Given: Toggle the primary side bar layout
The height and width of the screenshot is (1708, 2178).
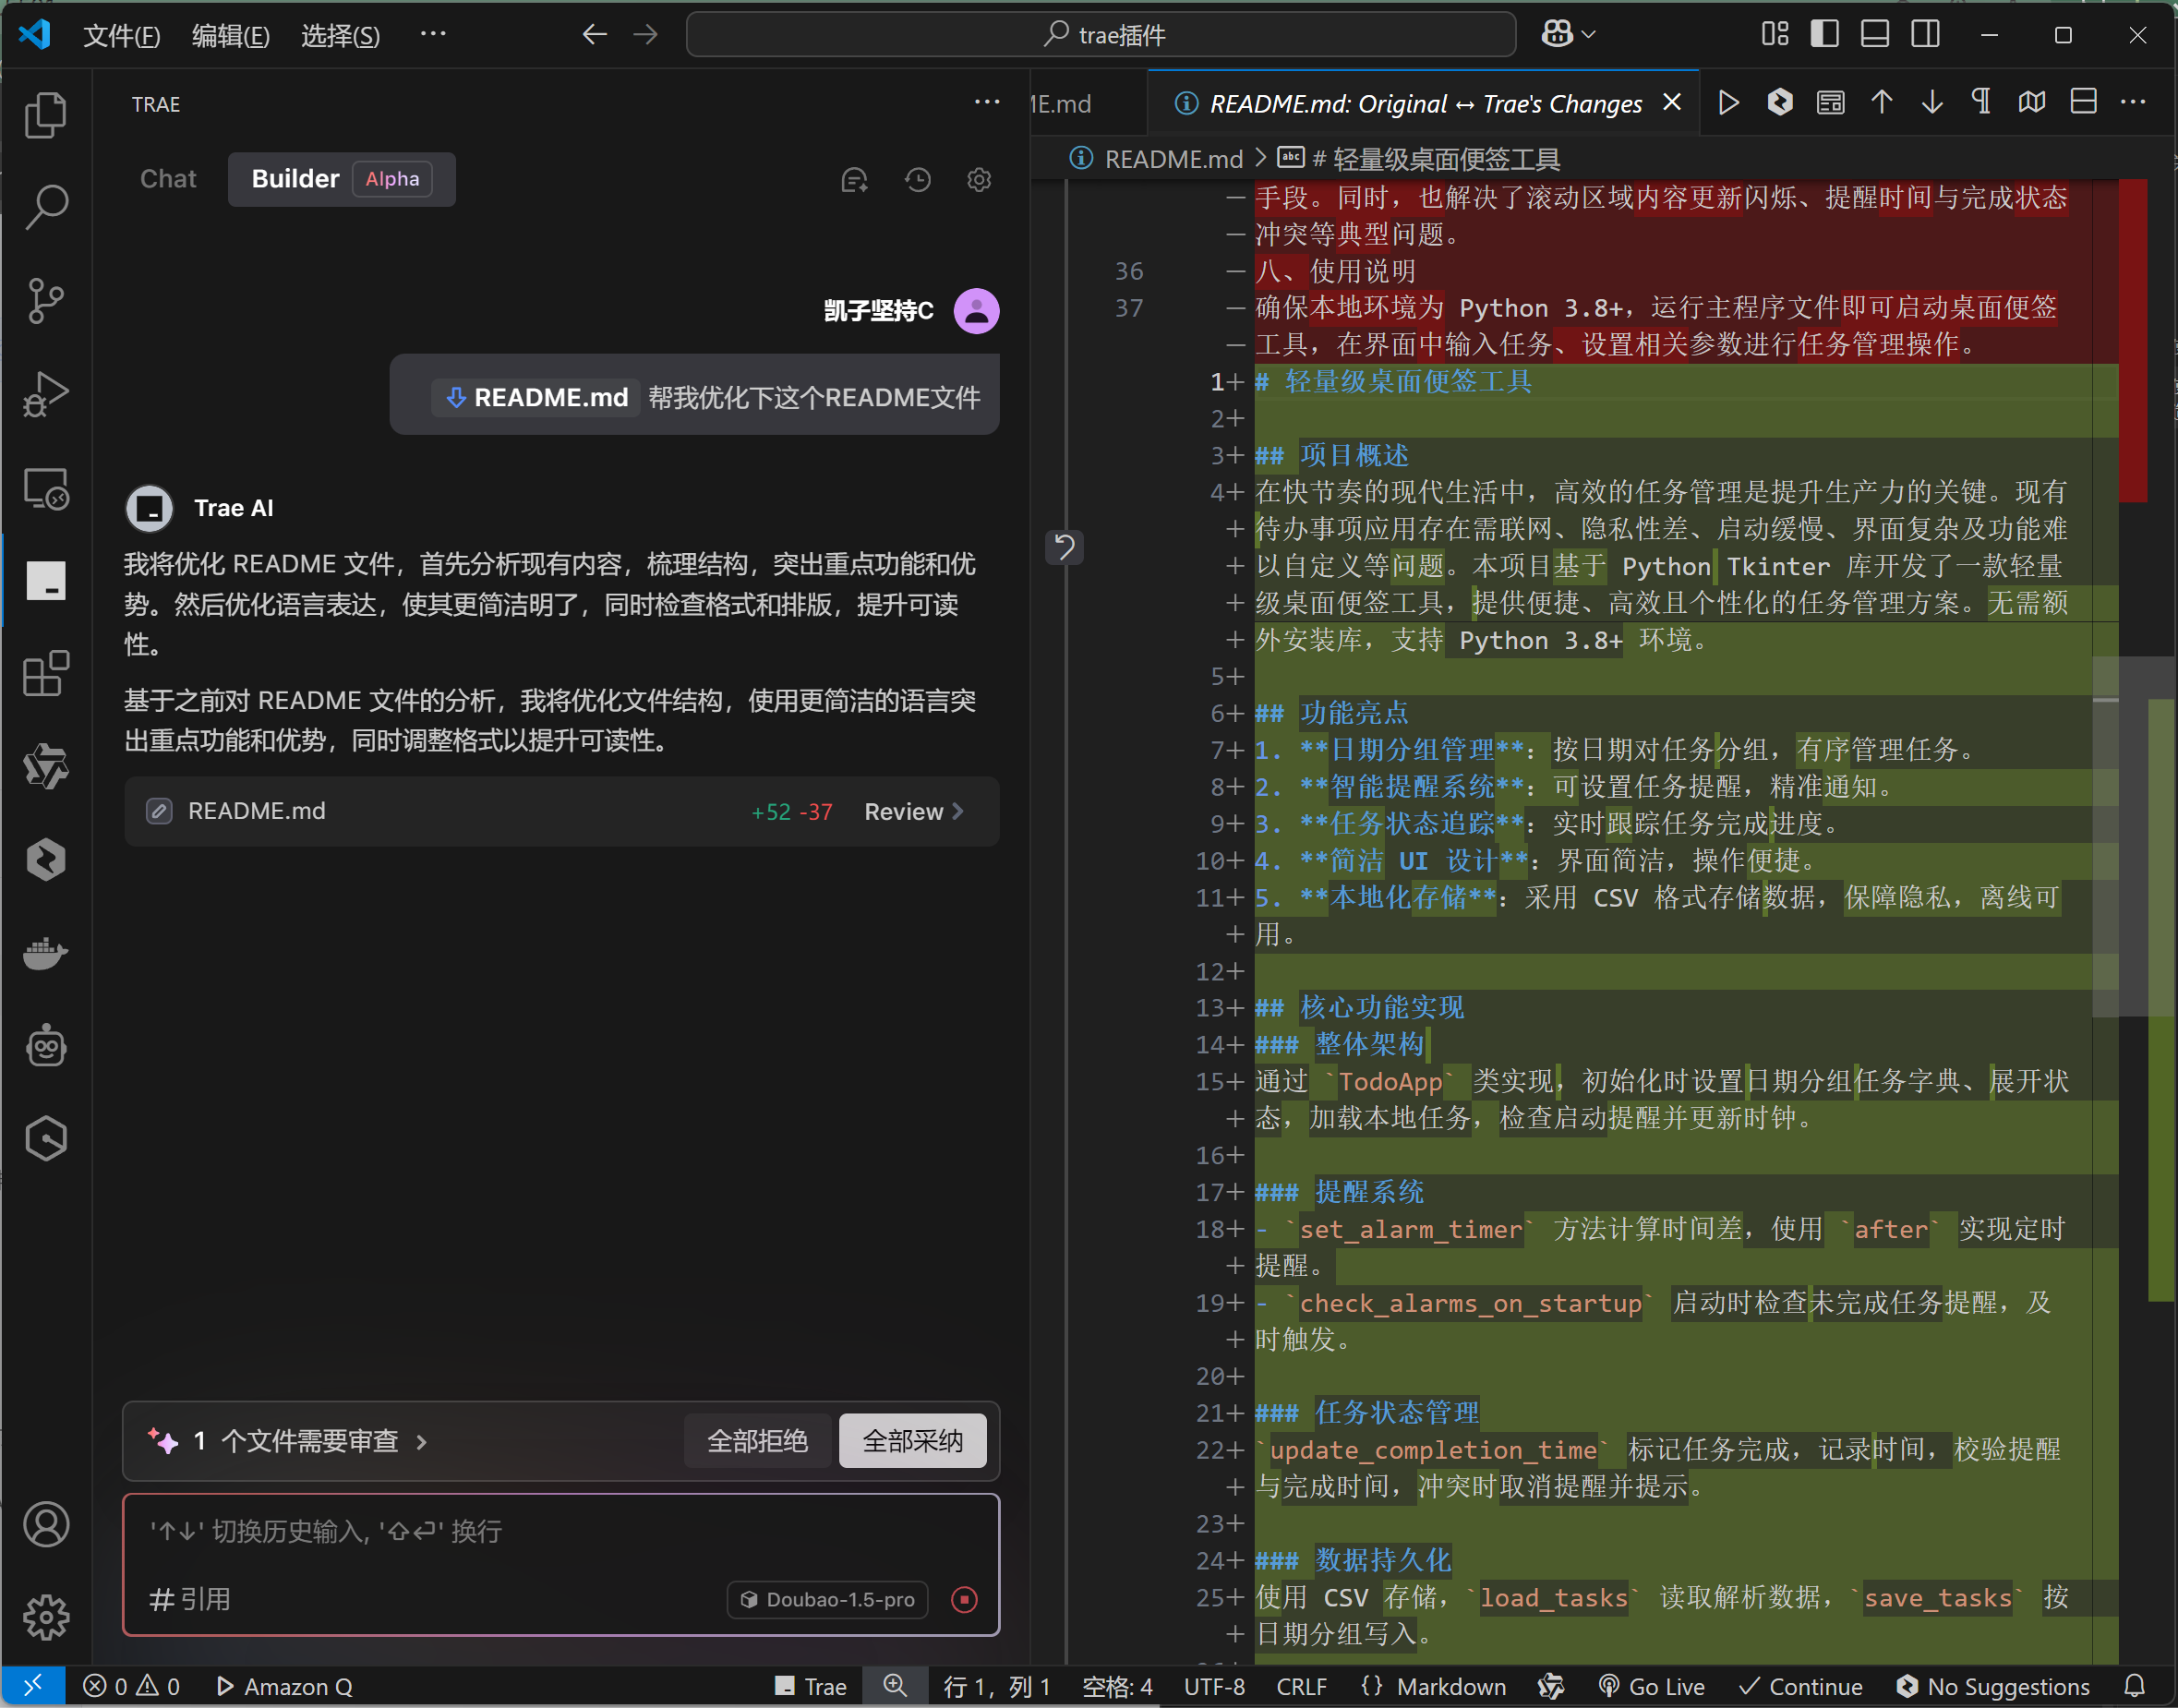Looking at the screenshot, I should pos(1824,35).
